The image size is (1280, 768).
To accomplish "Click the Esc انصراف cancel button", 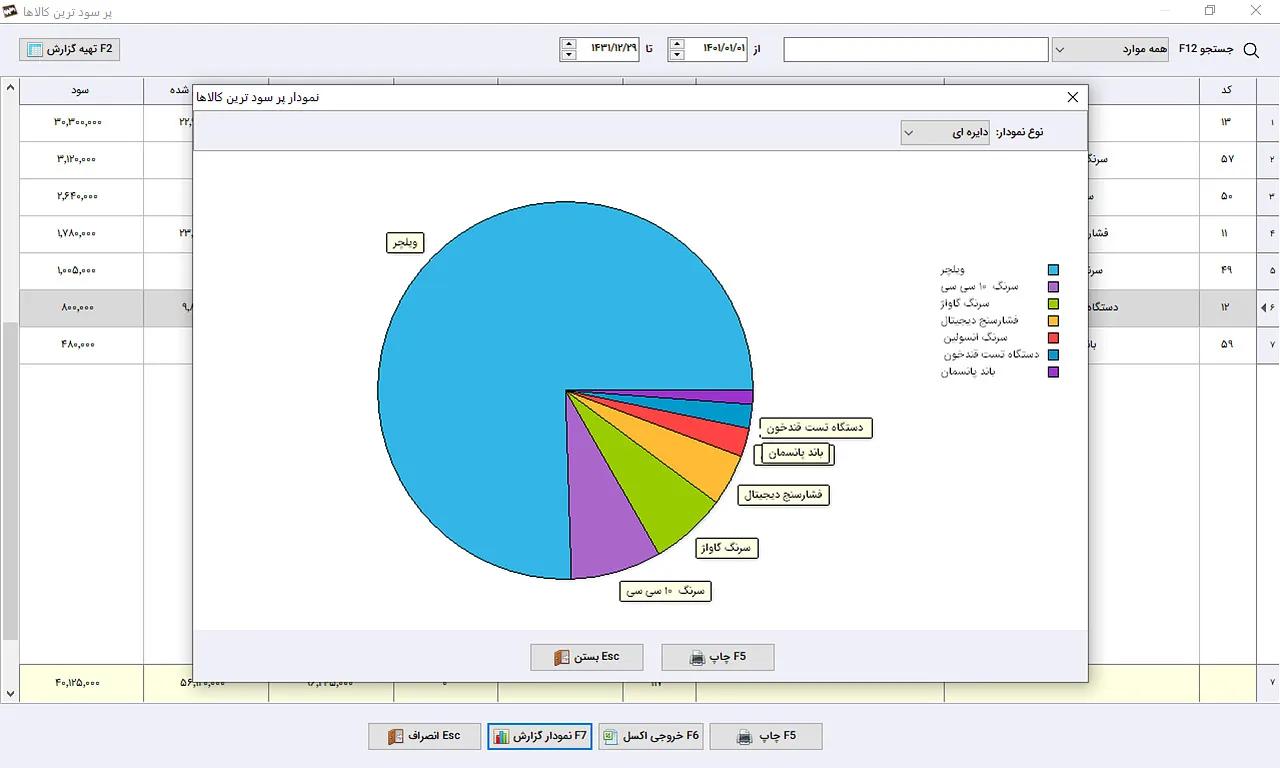I will [x=425, y=736].
